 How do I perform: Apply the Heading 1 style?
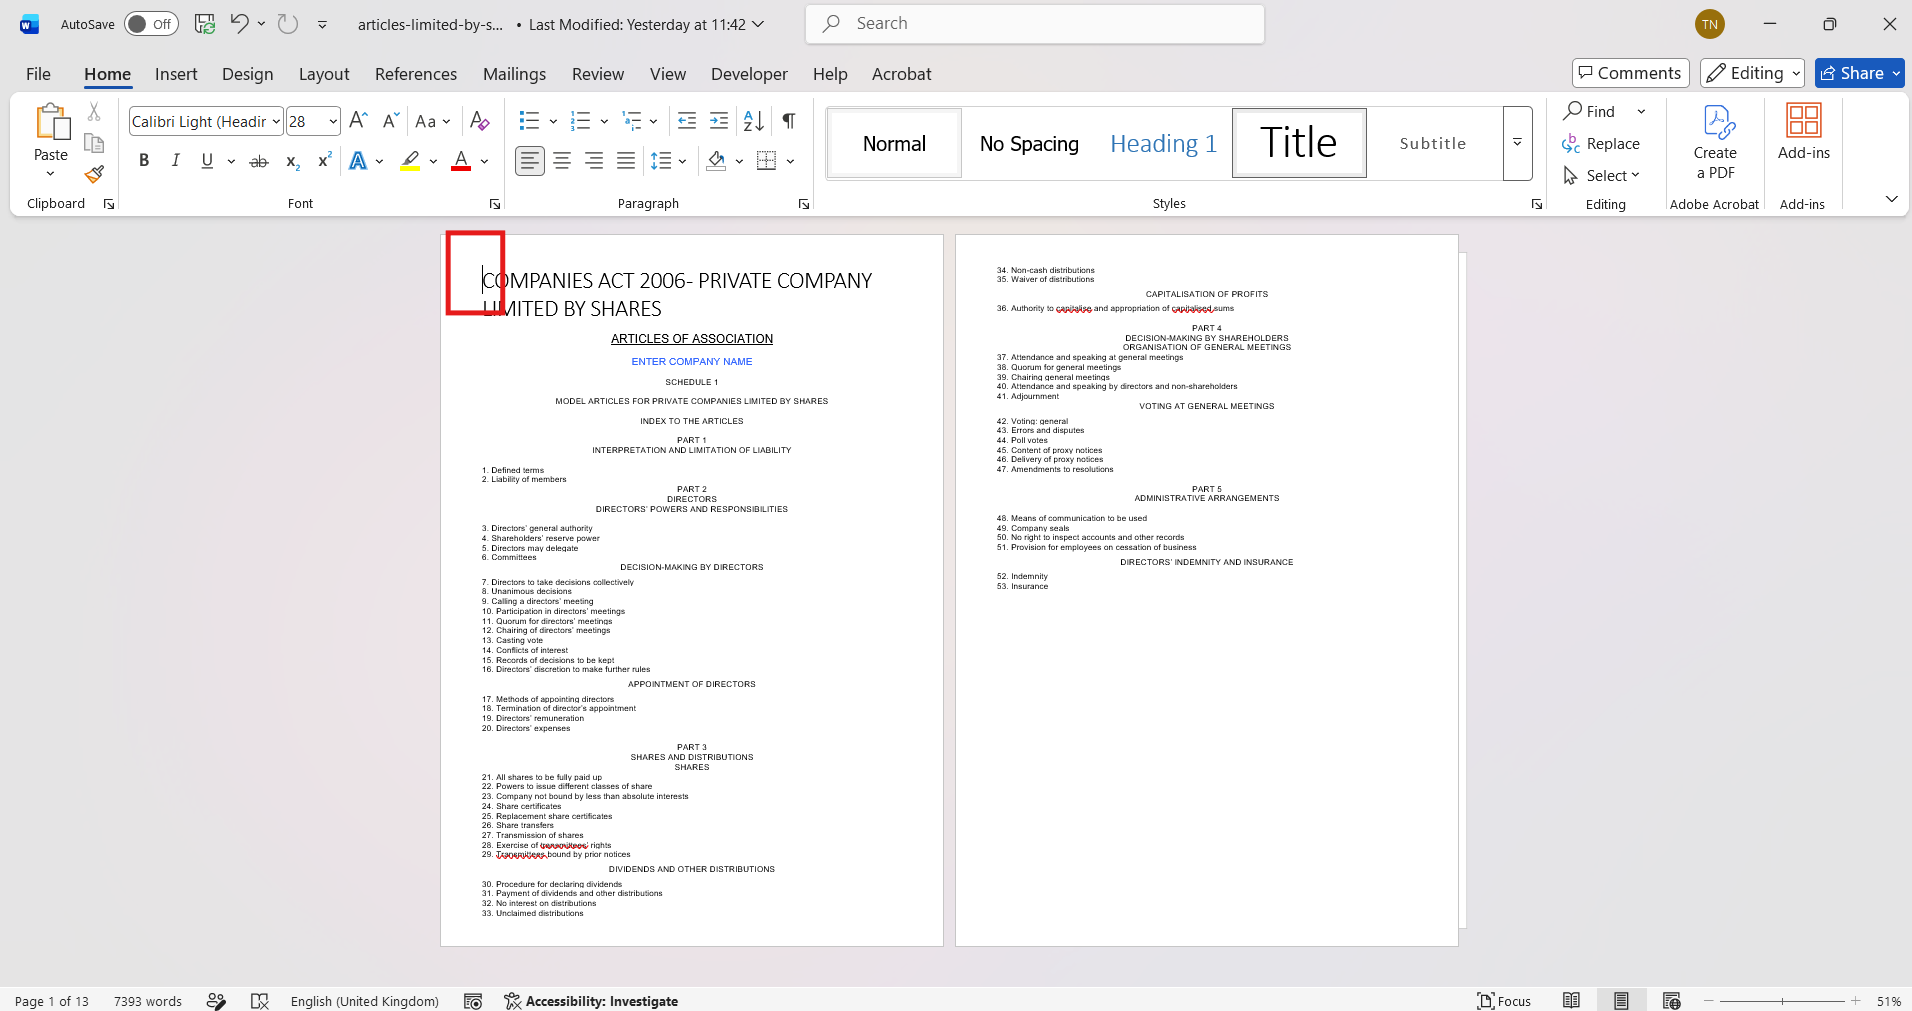tap(1164, 144)
